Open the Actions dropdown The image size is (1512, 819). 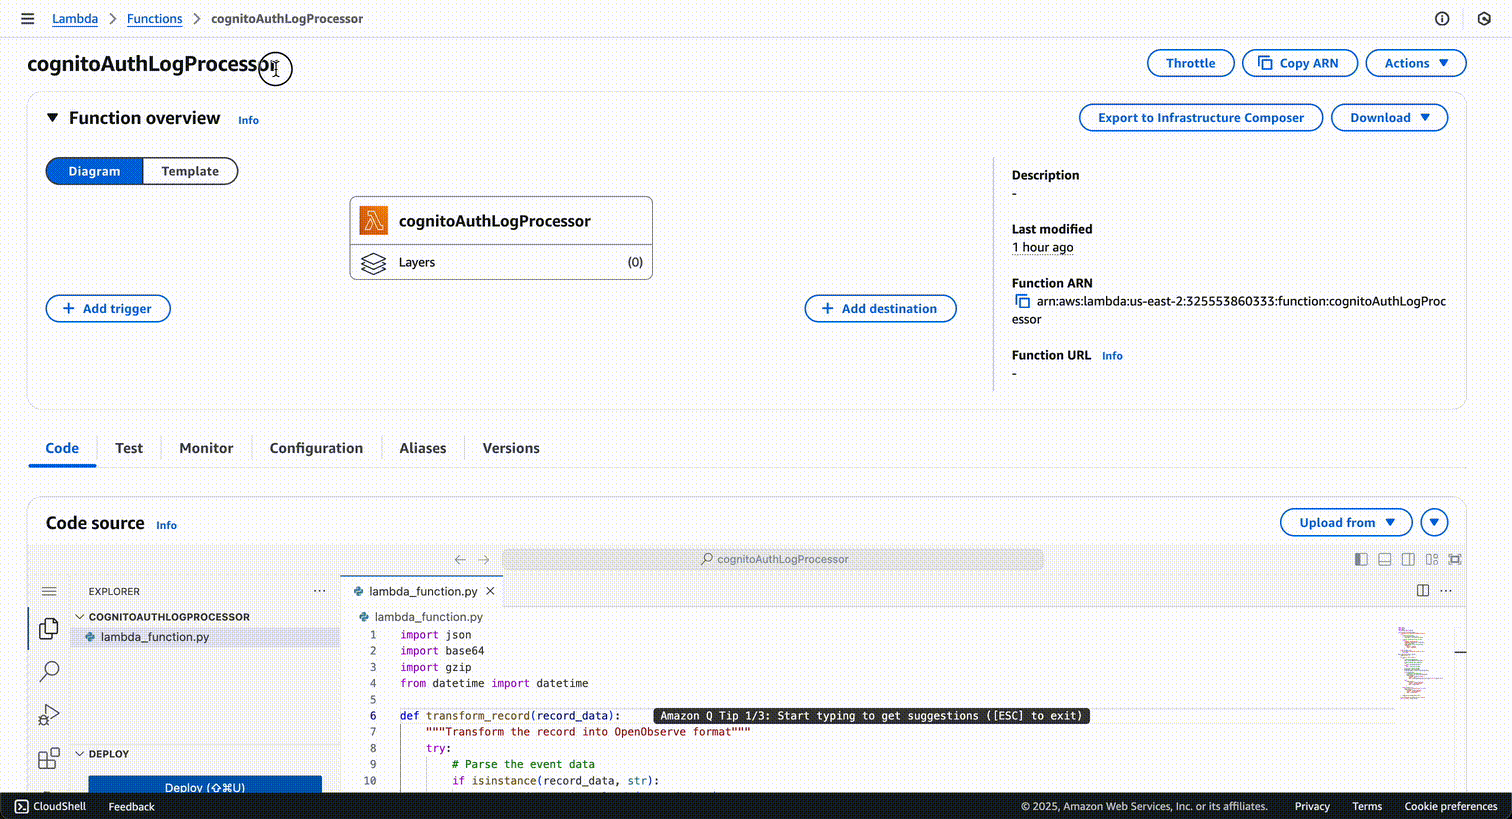click(x=1415, y=62)
